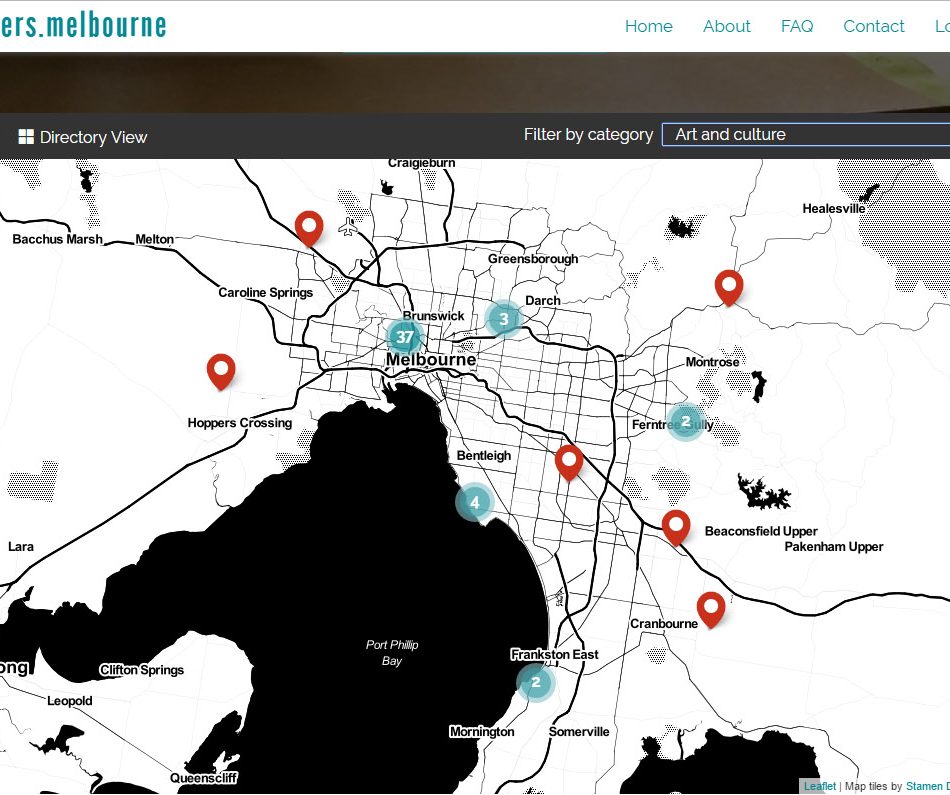Expand the 37 cluster marker at Melbourne

[404, 337]
